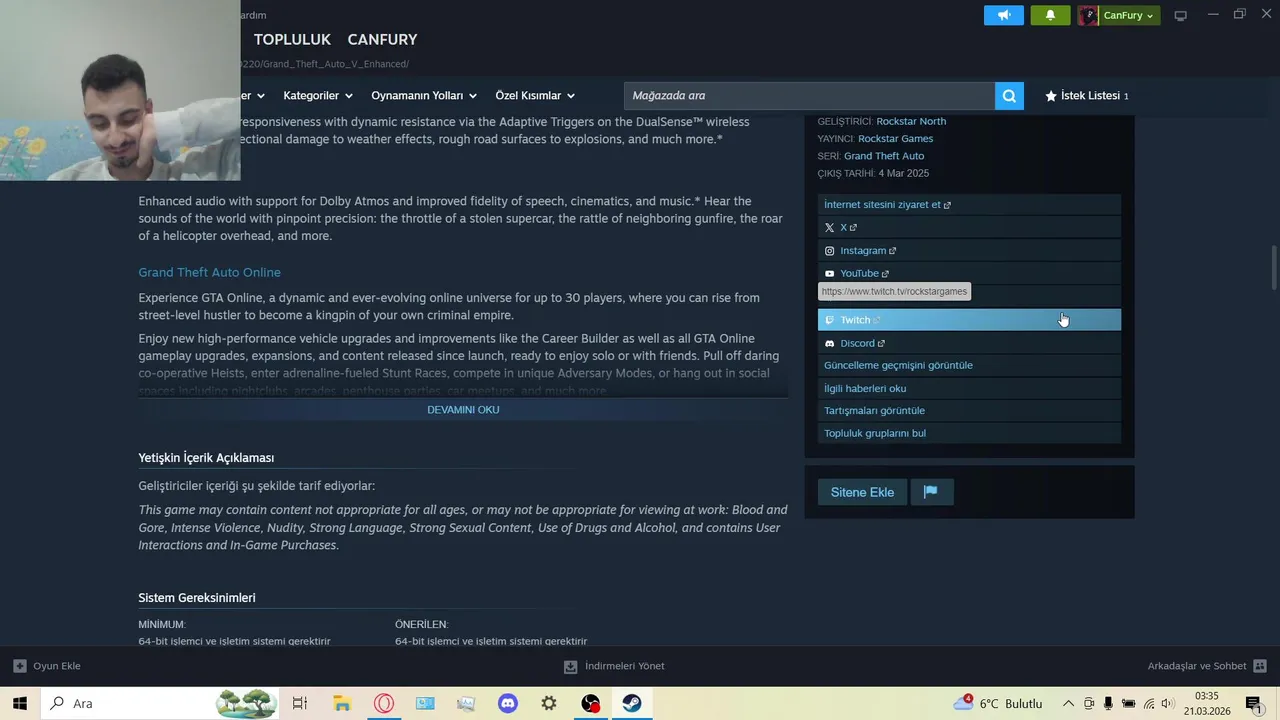Click the friends chat icon
1280x720 pixels.
(1260, 666)
